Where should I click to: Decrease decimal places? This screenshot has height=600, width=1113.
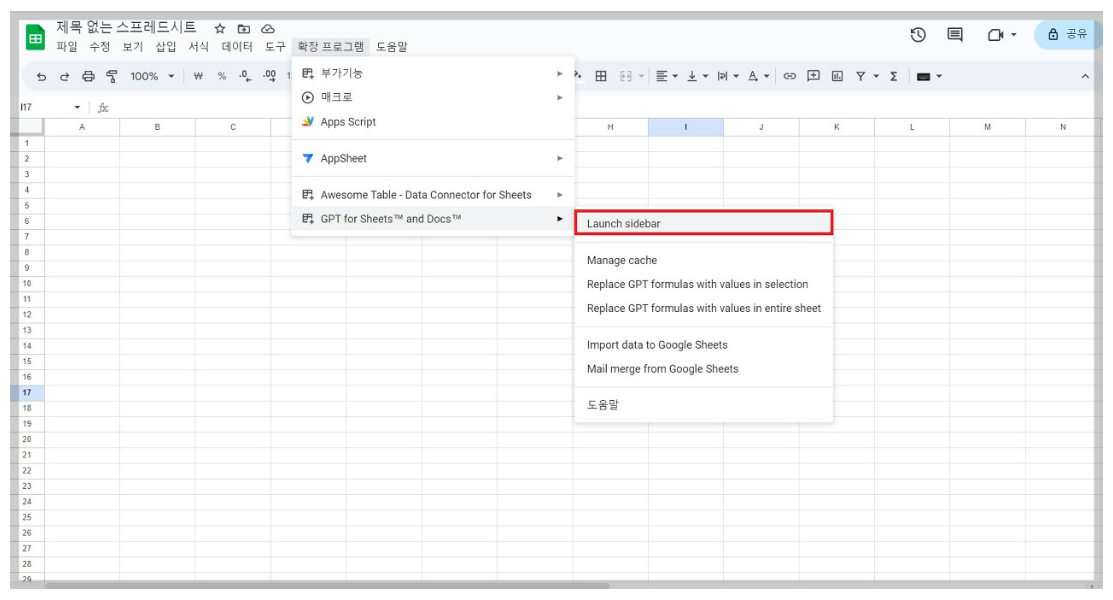245,76
